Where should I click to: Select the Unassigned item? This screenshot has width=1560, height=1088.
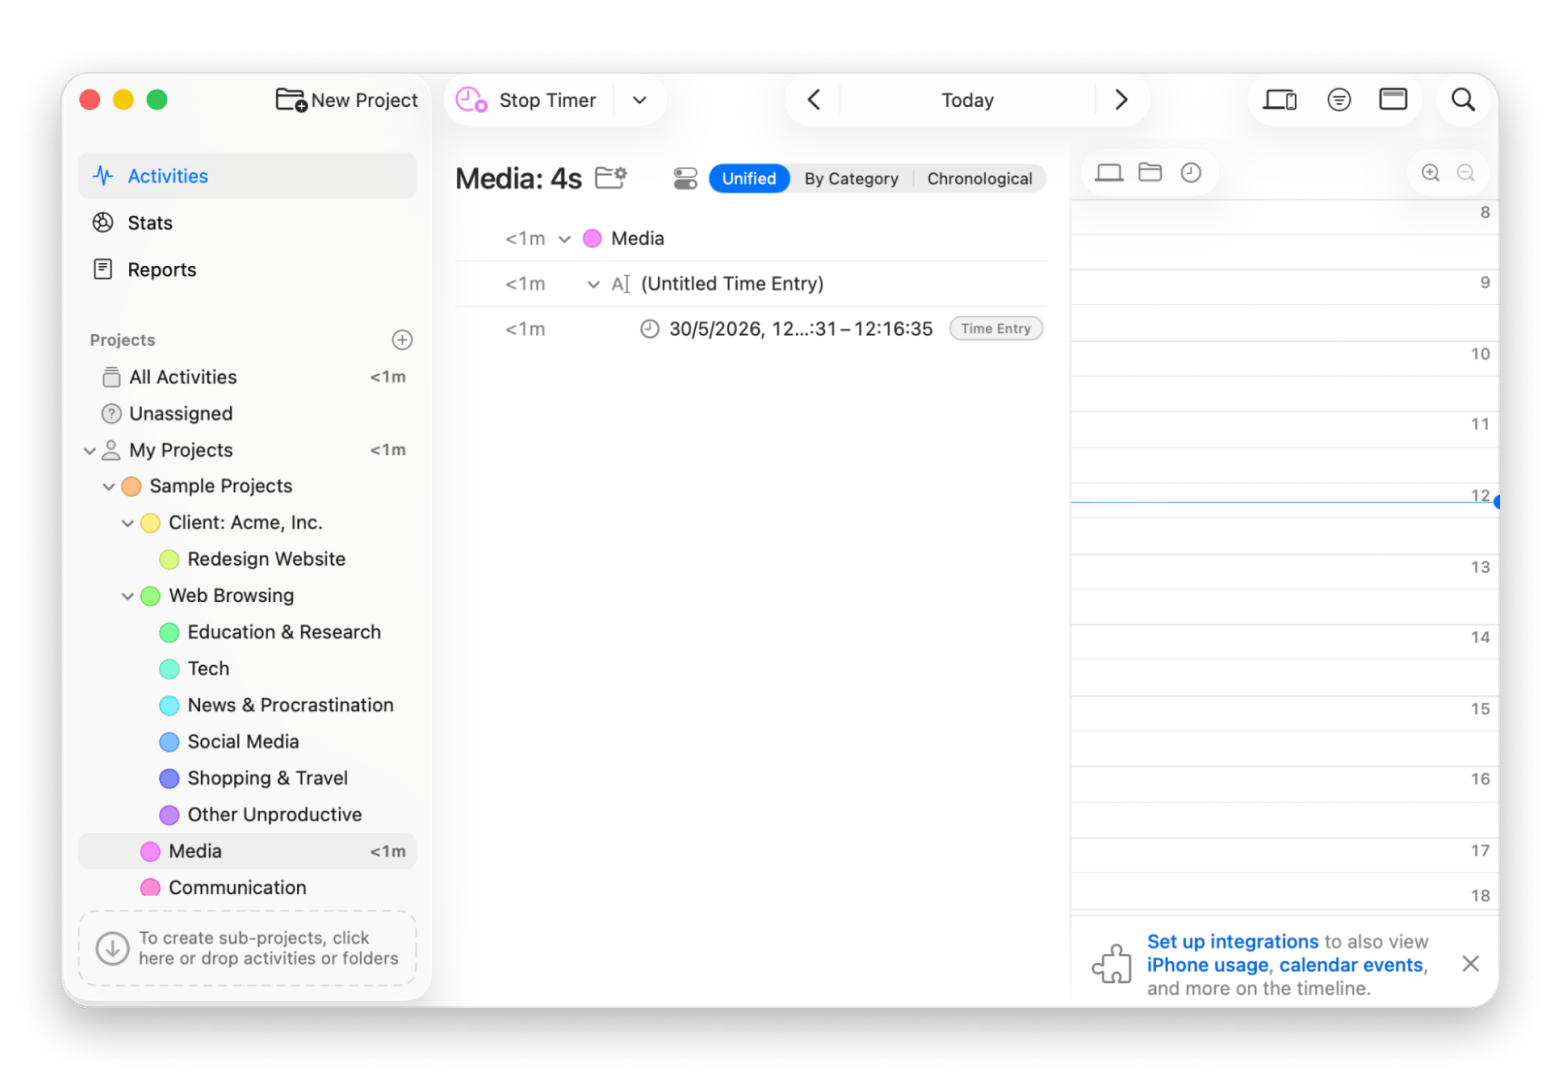coord(248,414)
